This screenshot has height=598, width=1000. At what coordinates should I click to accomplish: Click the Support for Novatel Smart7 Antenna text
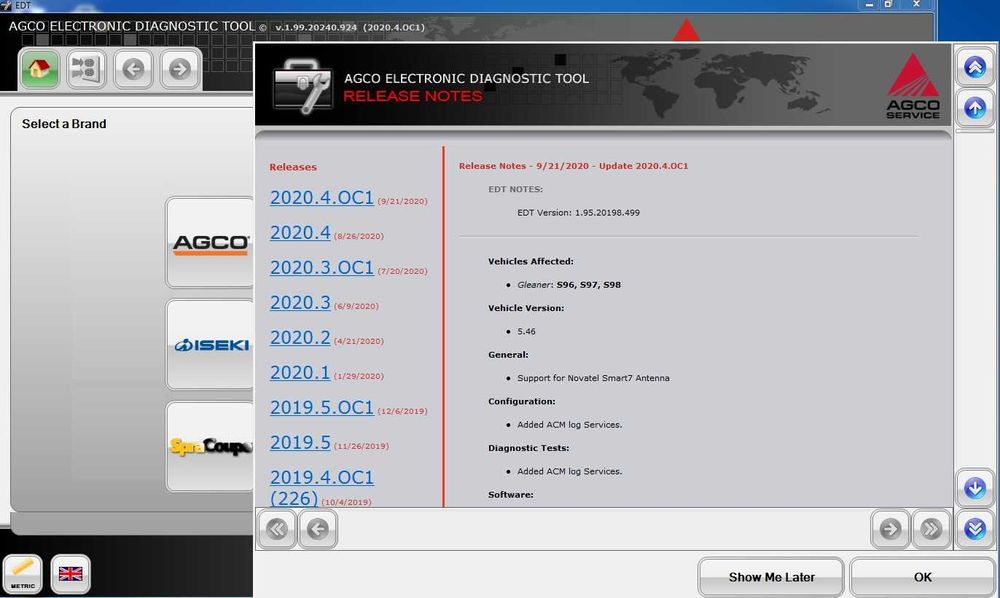[x=593, y=378]
